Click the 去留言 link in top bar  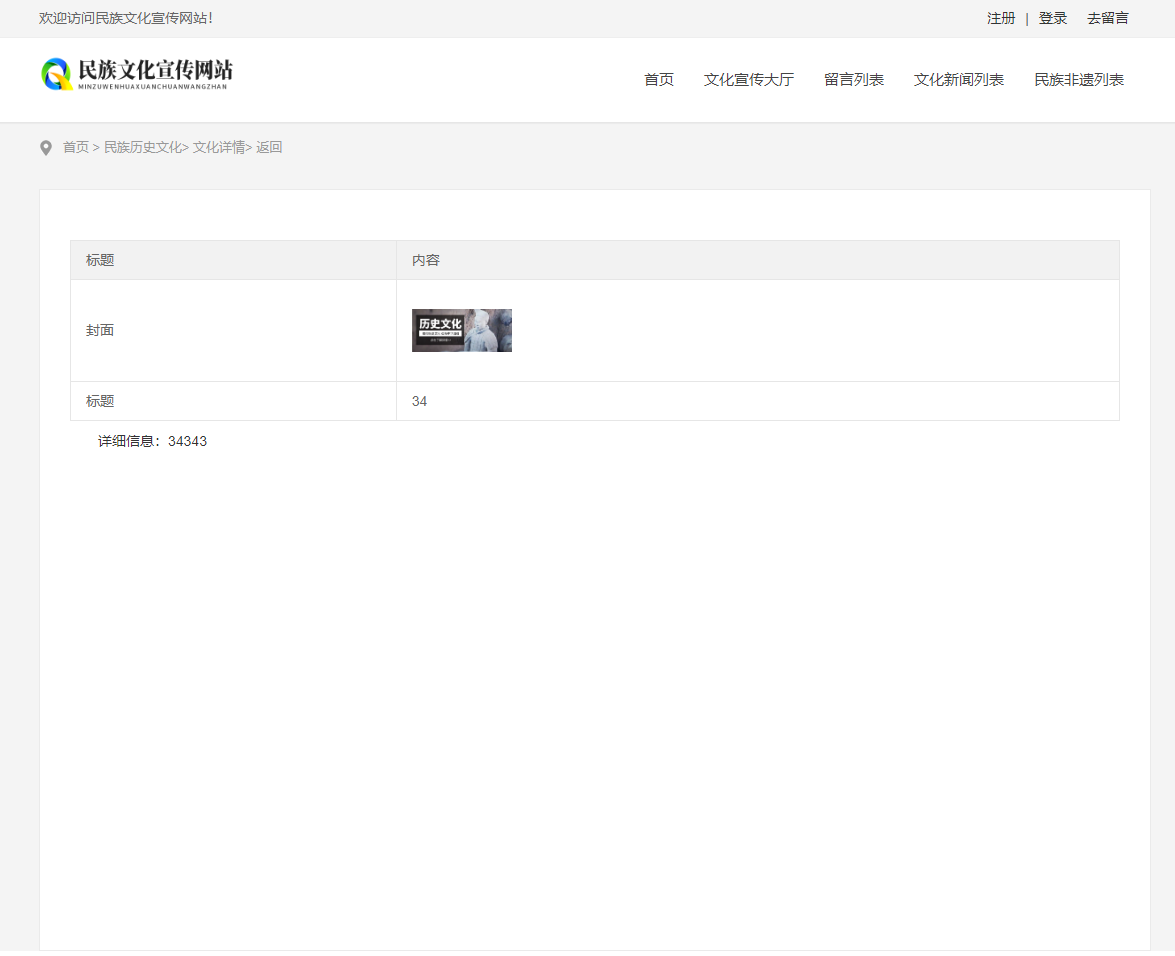point(1107,18)
